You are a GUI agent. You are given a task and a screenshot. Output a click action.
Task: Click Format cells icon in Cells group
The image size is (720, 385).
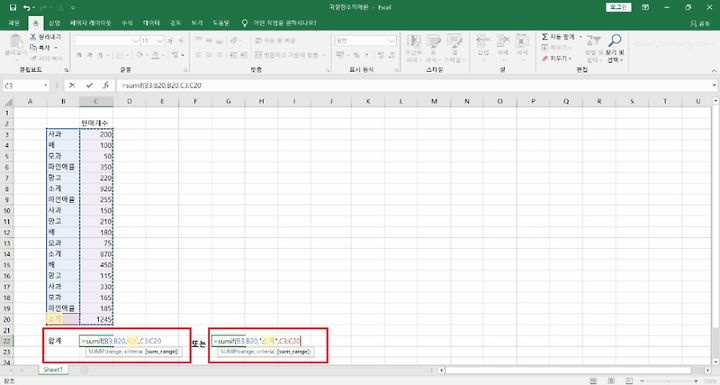point(522,41)
